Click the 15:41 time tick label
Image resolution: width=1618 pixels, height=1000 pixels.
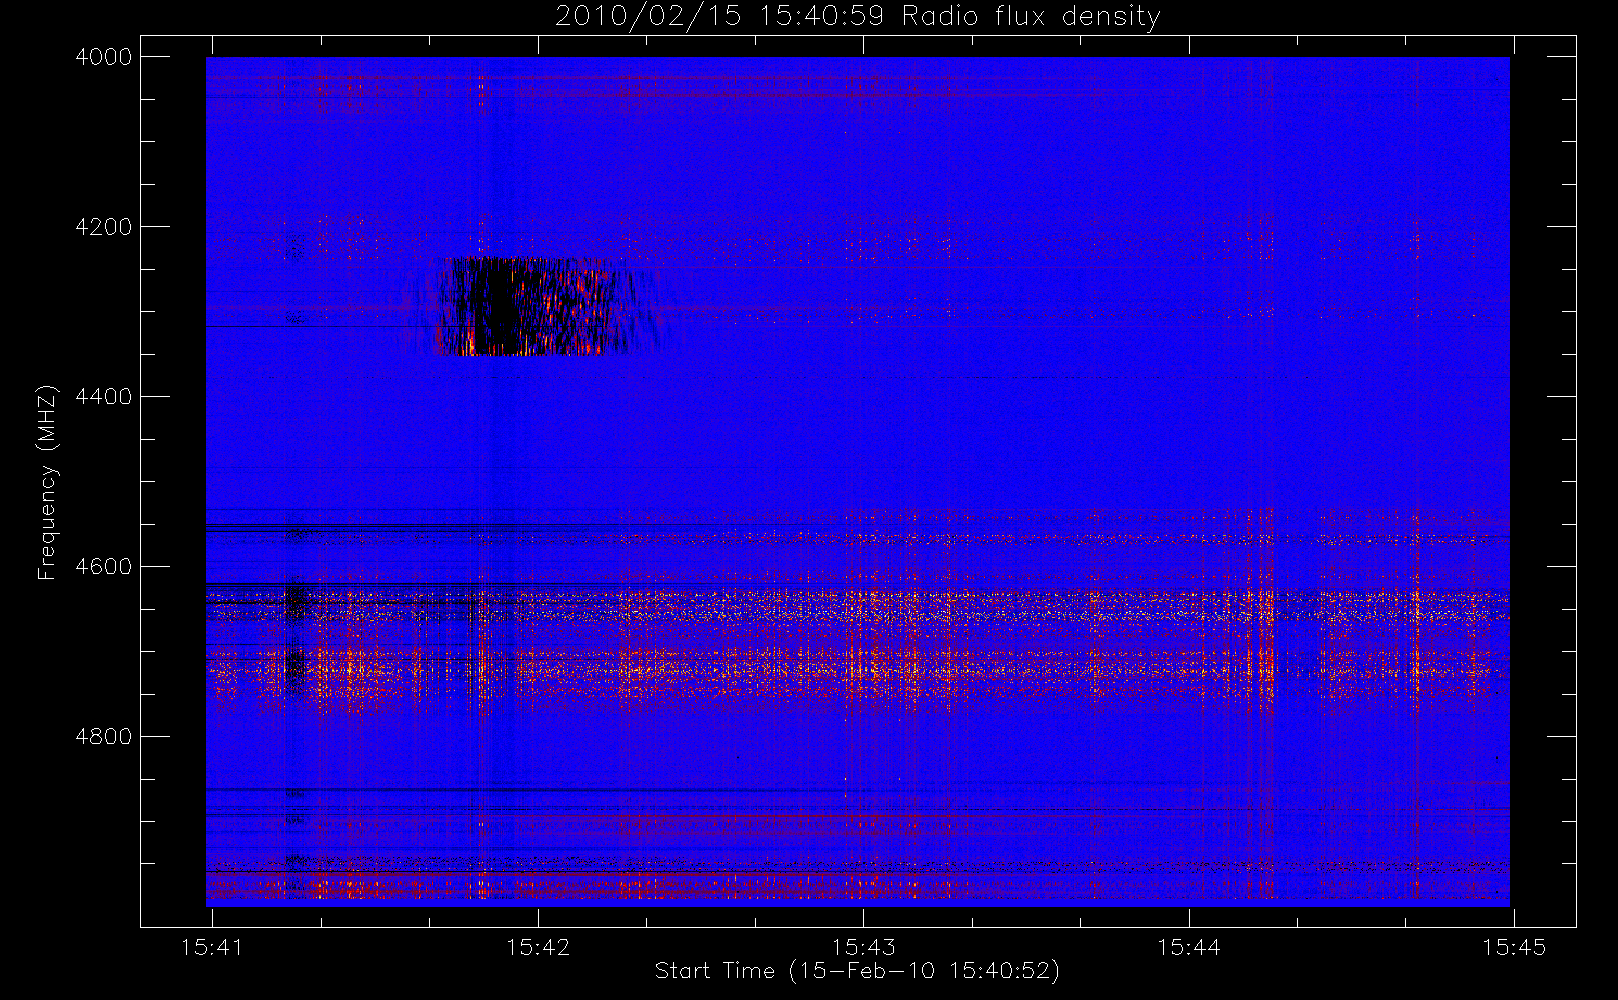213,947
